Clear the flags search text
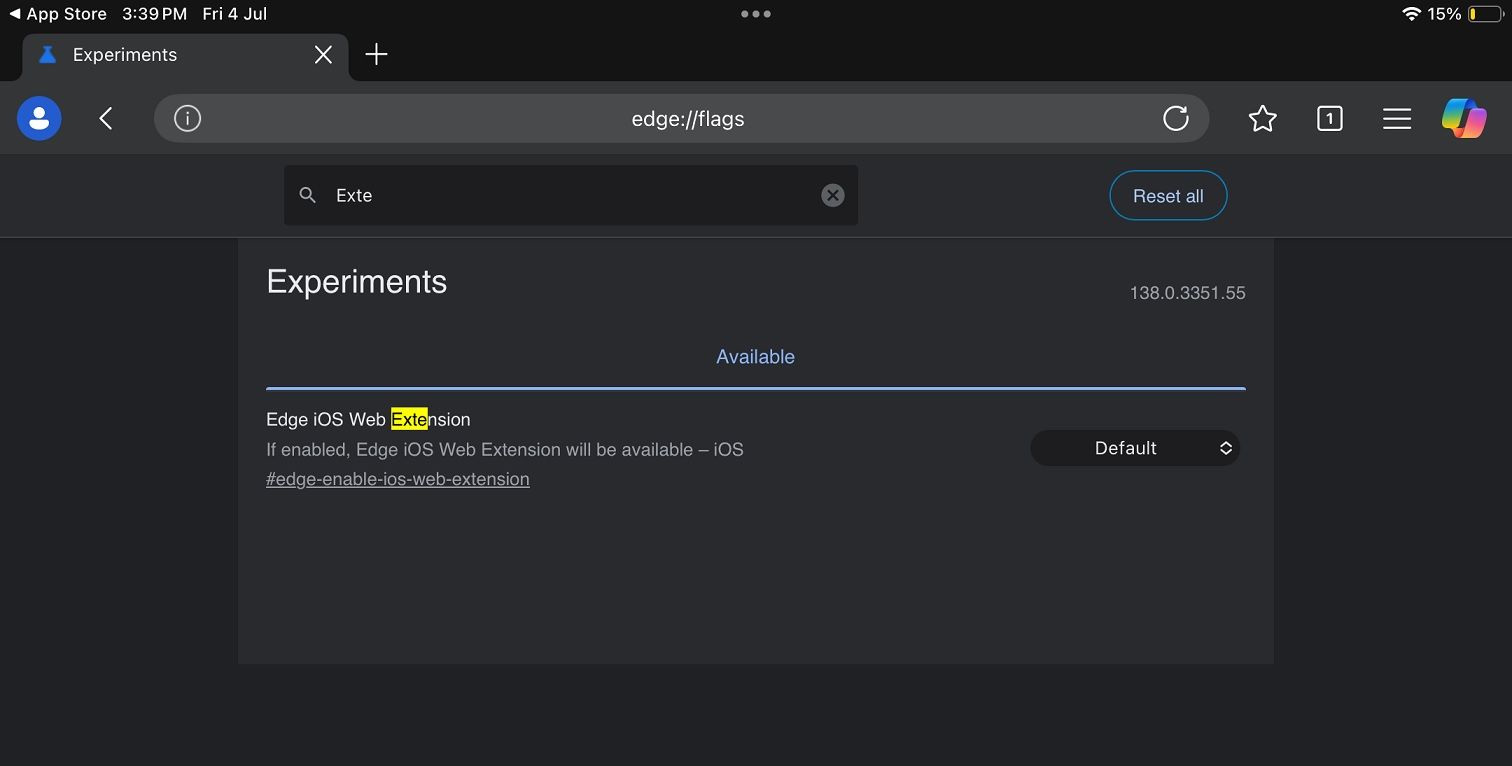1512x766 pixels. tap(832, 196)
